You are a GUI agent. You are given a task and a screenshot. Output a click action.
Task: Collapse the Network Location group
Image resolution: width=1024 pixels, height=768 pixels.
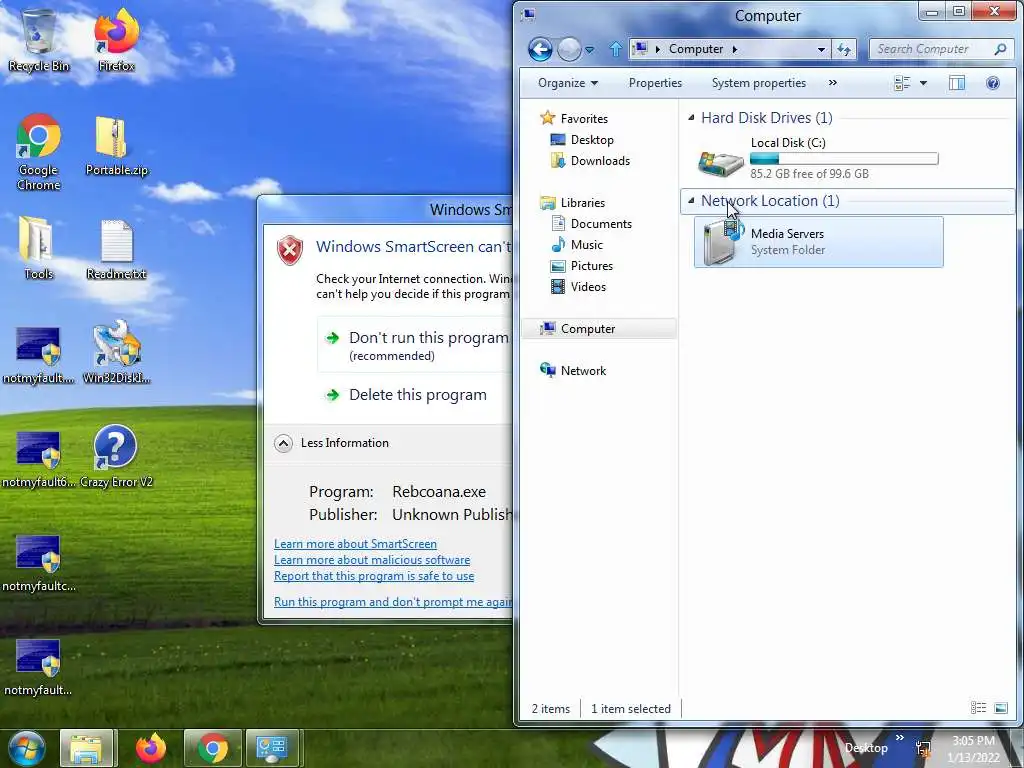pos(691,200)
